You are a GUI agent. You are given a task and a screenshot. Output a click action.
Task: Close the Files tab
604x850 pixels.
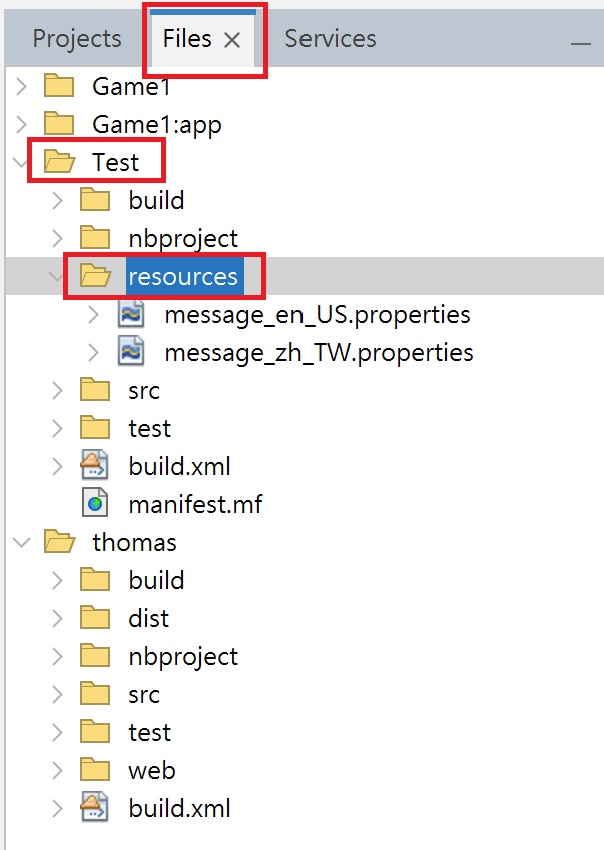click(x=232, y=40)
